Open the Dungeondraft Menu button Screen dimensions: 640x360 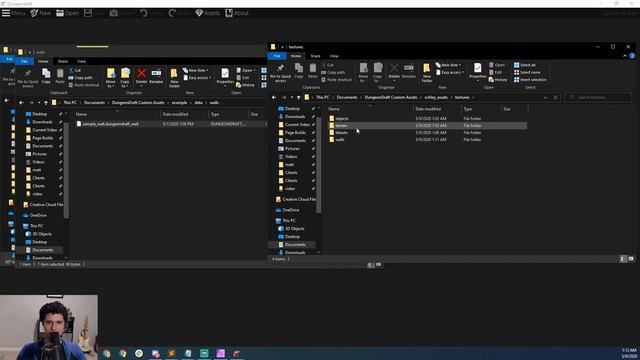(x=13, y=13)
